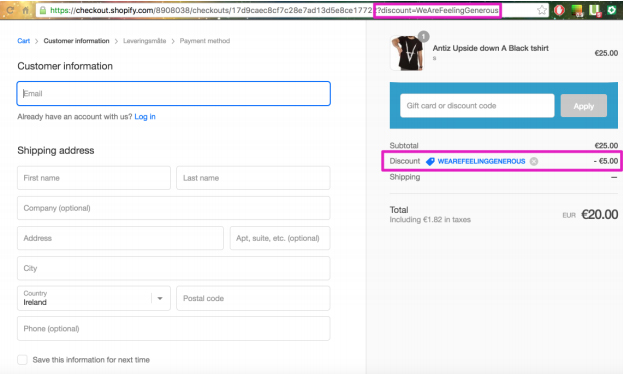
Task: Click the browser address bar URL
Action: click(274, 10)
